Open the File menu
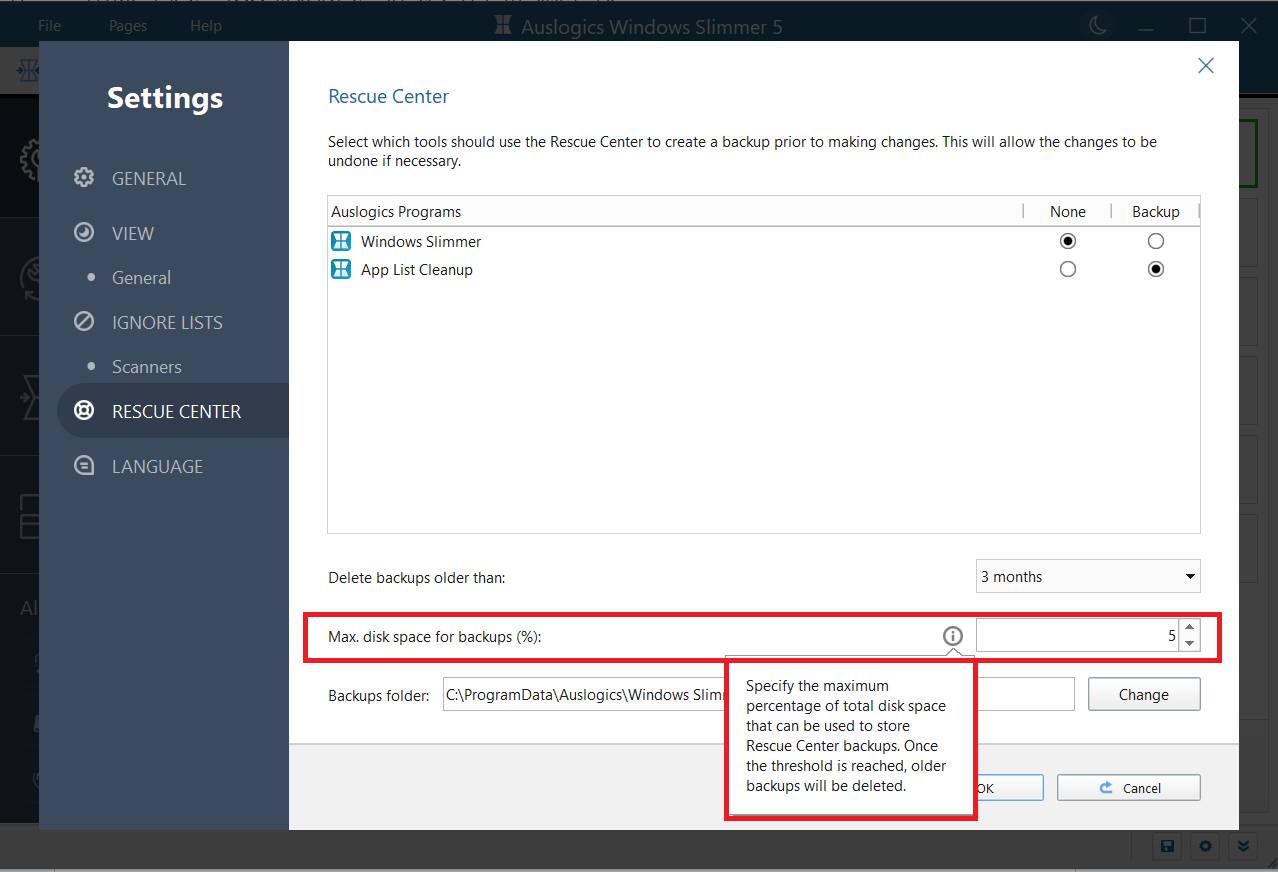 click(x=48, y=25)
